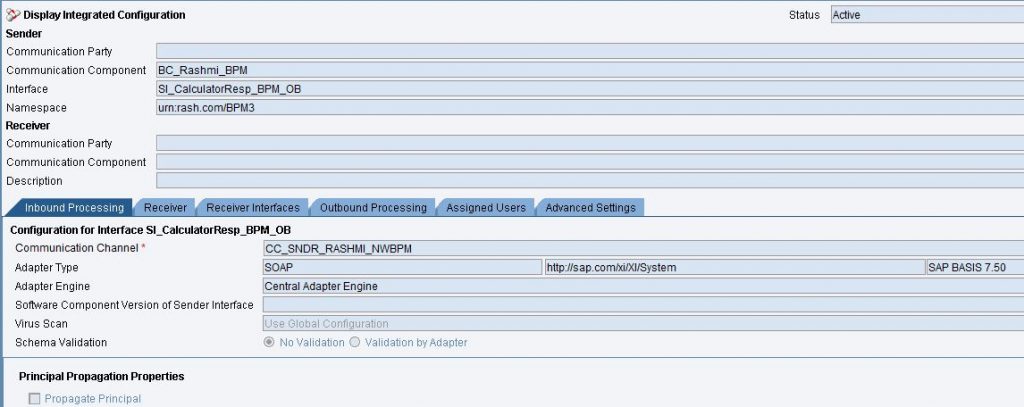The height and width of the screenshot is (407, 1024).
Task: Click the Adapter Engine field
Action: point(643,286)
